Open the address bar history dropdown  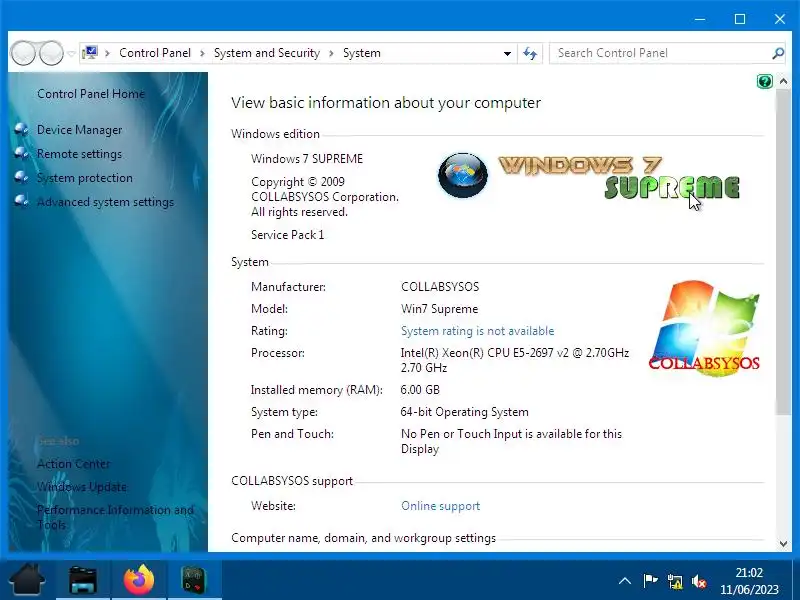coord(507,53)
